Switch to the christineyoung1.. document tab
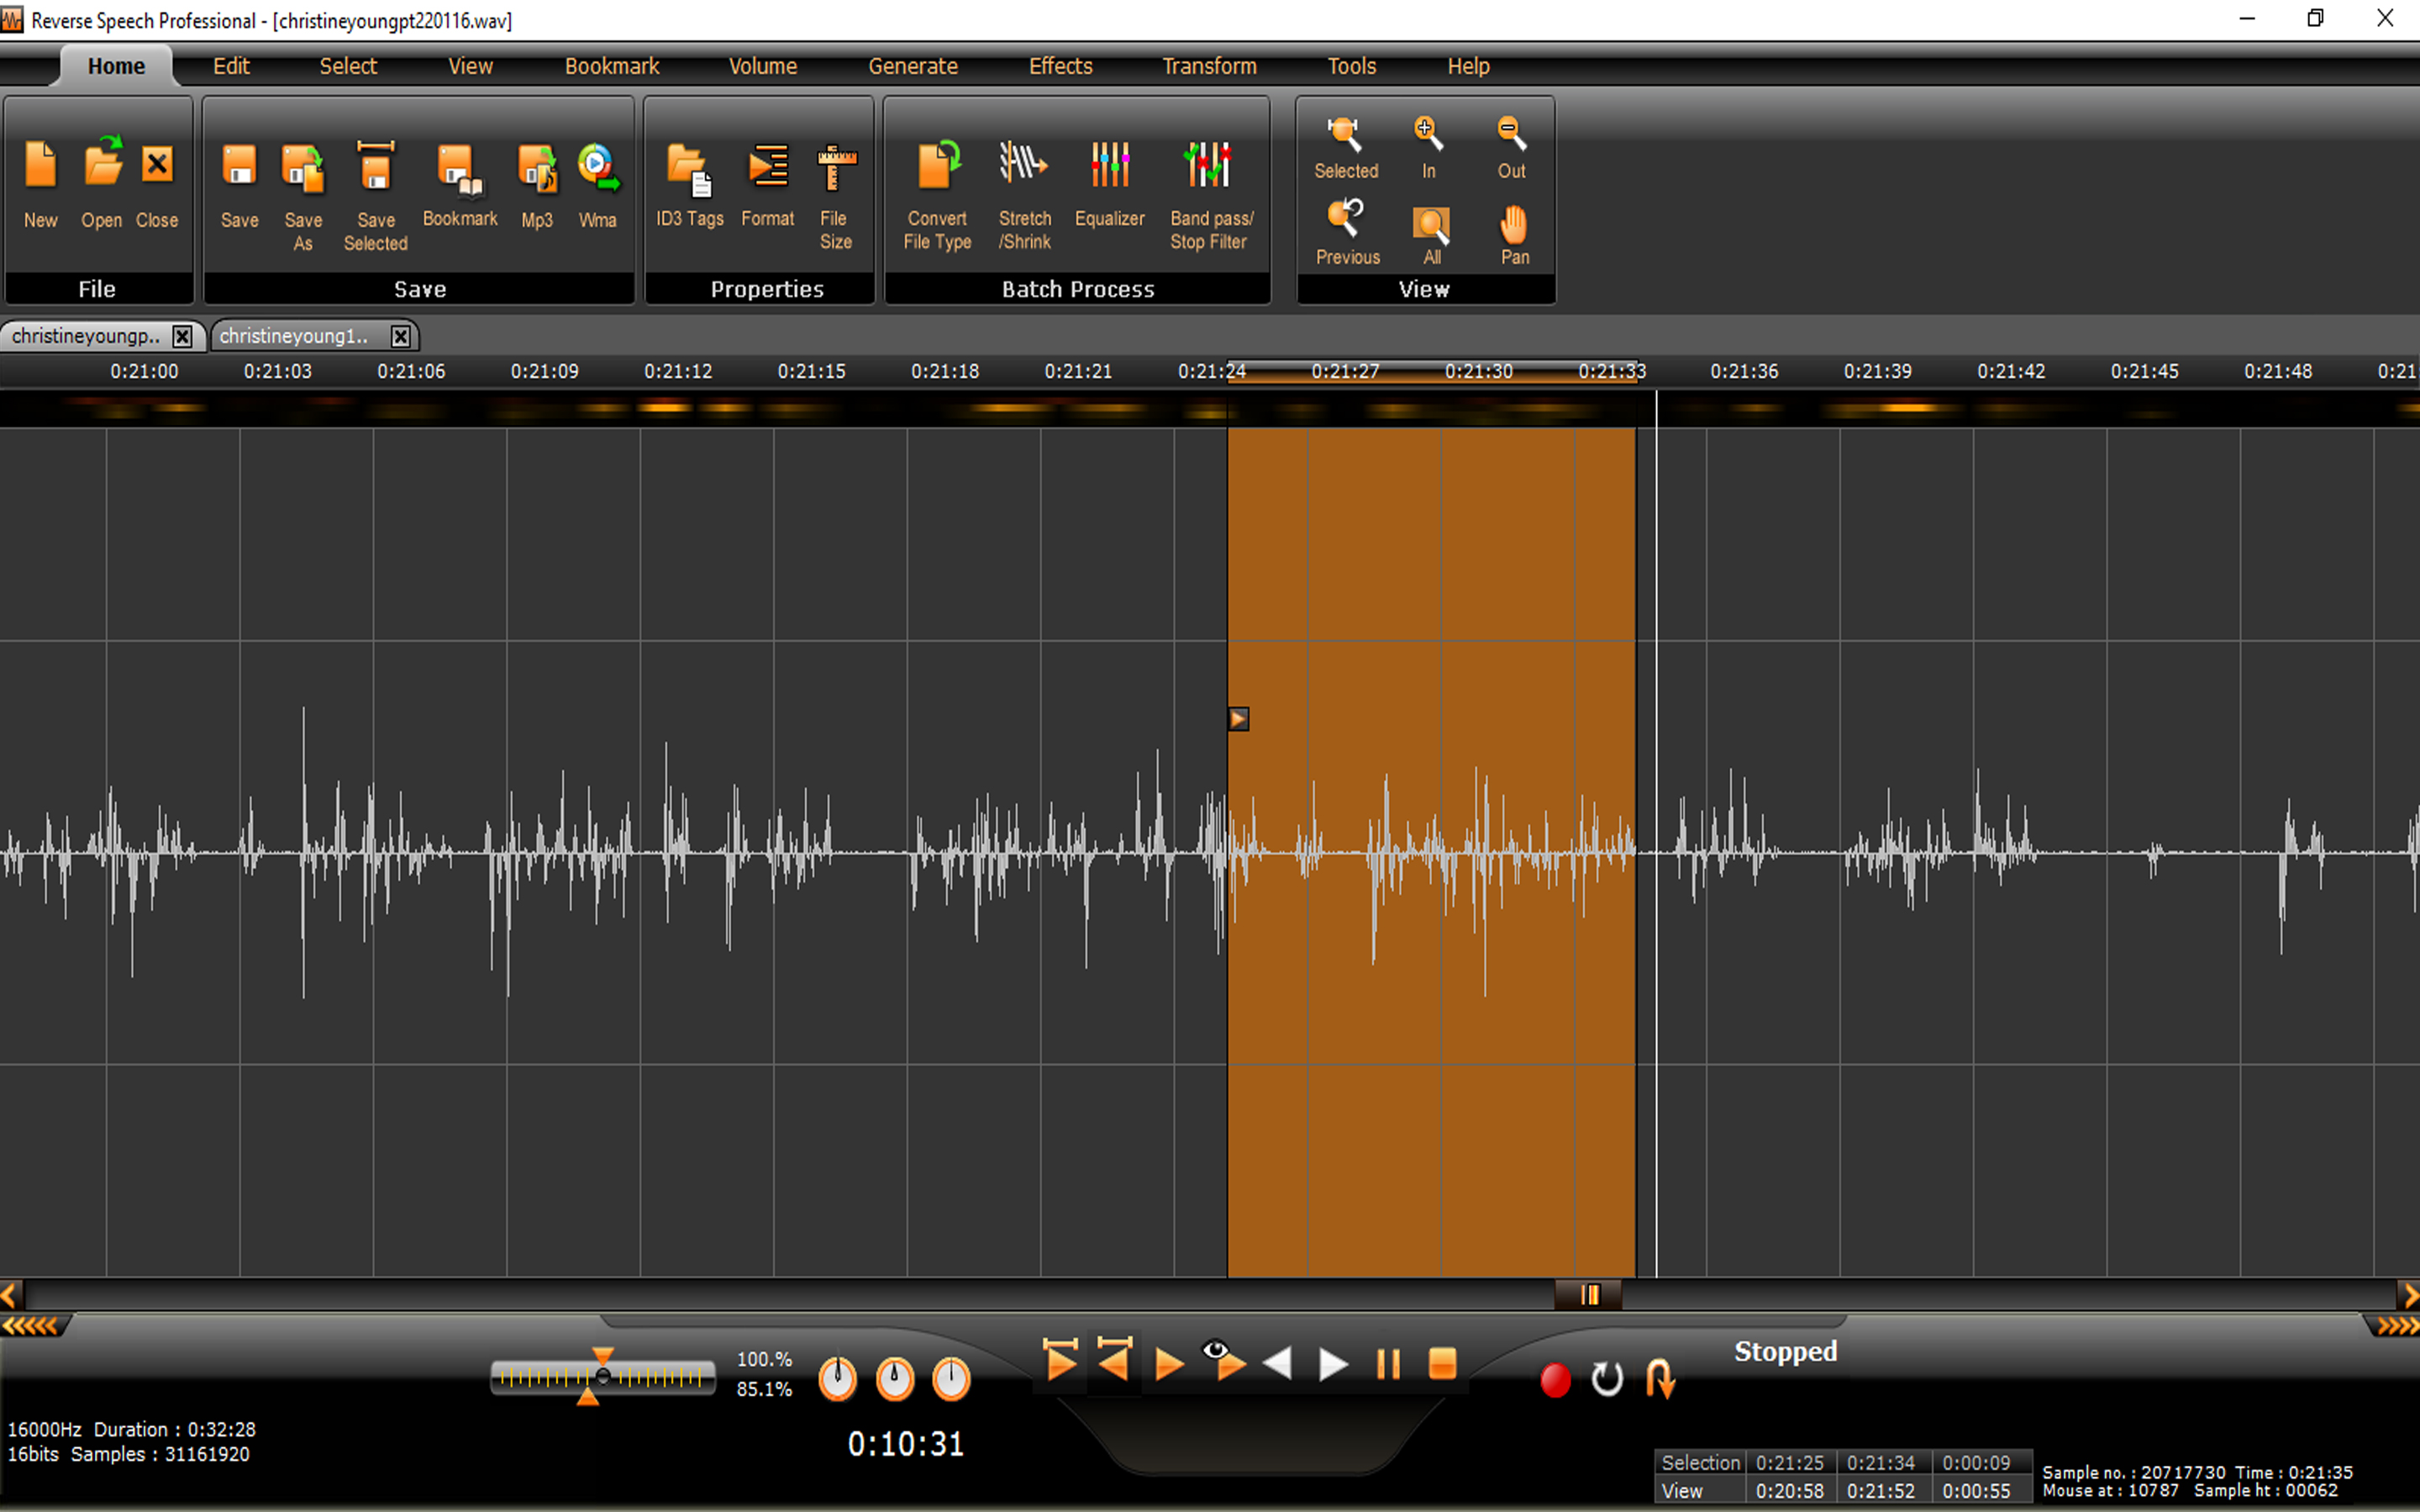This screenshot has width=2420, height=1512. pyautogui.click(x=294, y=336)
